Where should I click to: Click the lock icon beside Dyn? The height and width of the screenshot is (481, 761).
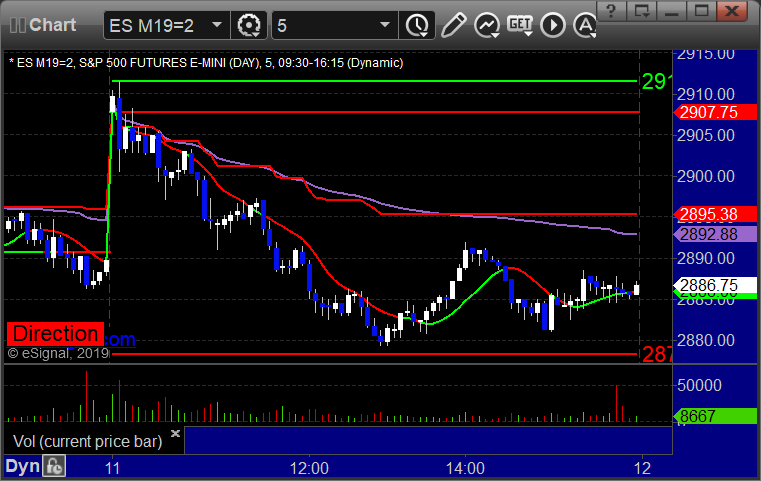[54, 466]
